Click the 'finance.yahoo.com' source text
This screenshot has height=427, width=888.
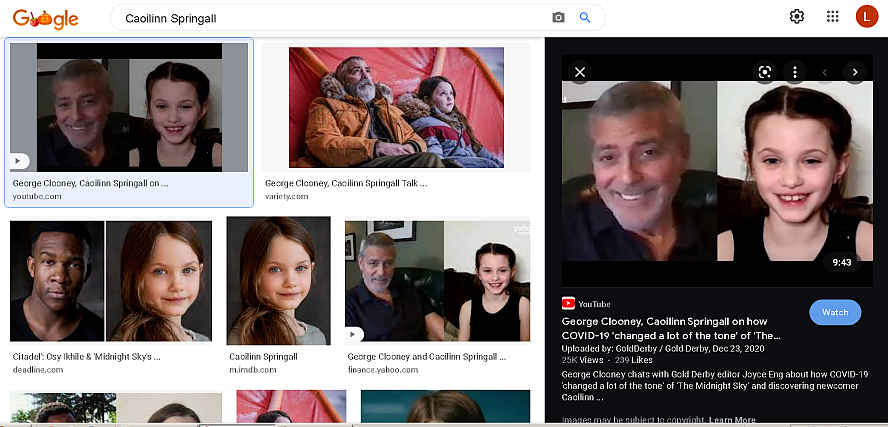tap(383, 370)
